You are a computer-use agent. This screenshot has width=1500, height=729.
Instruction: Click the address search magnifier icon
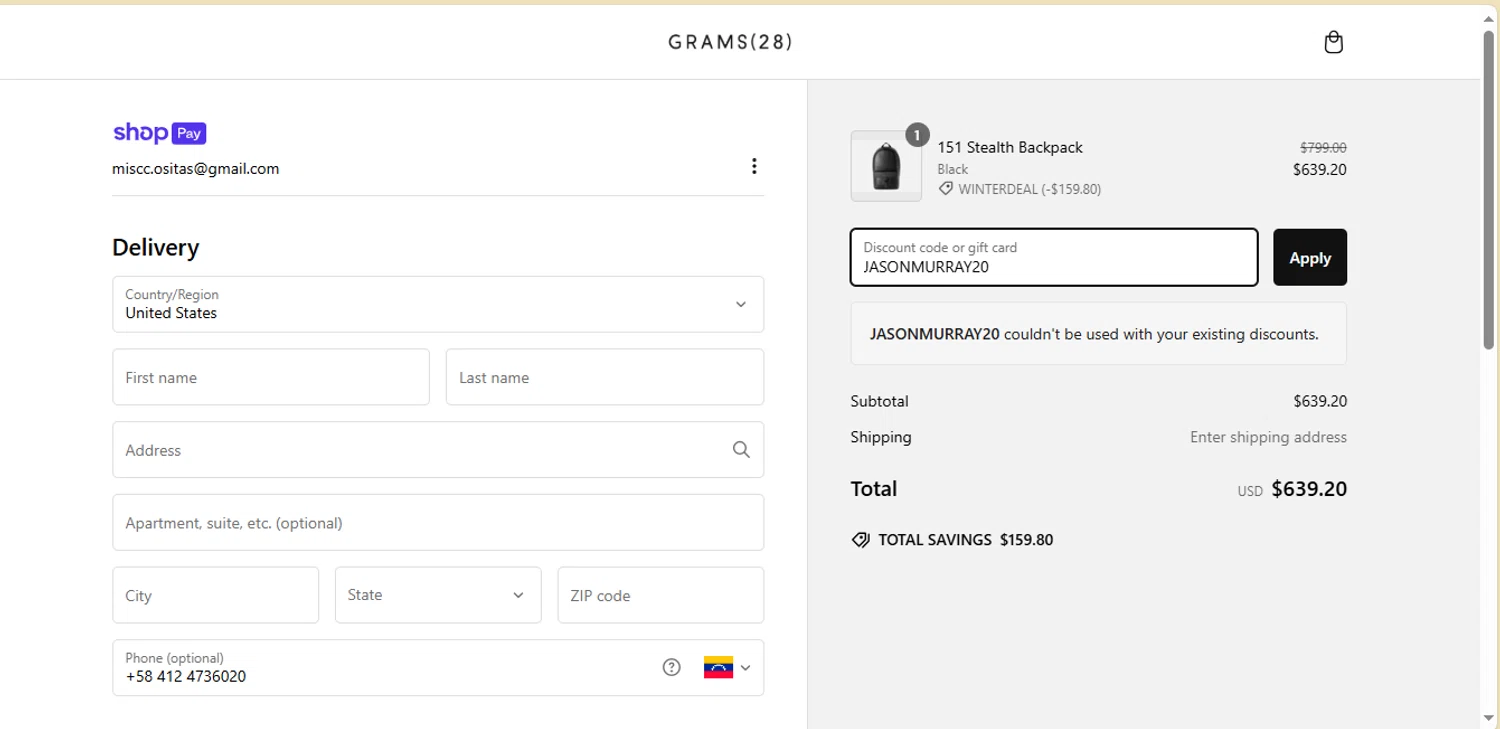click(741, 450)
